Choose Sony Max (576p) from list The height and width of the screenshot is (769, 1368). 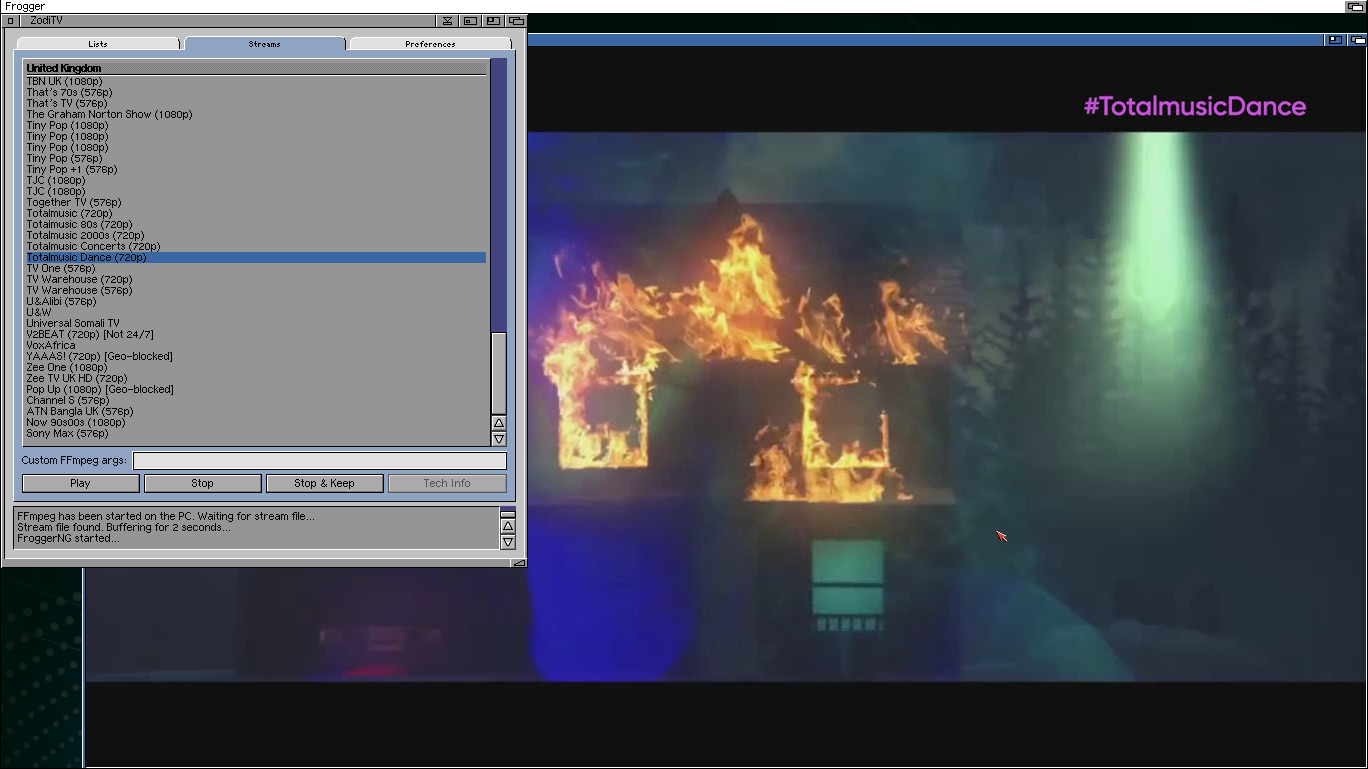click(x=67, y=434)
